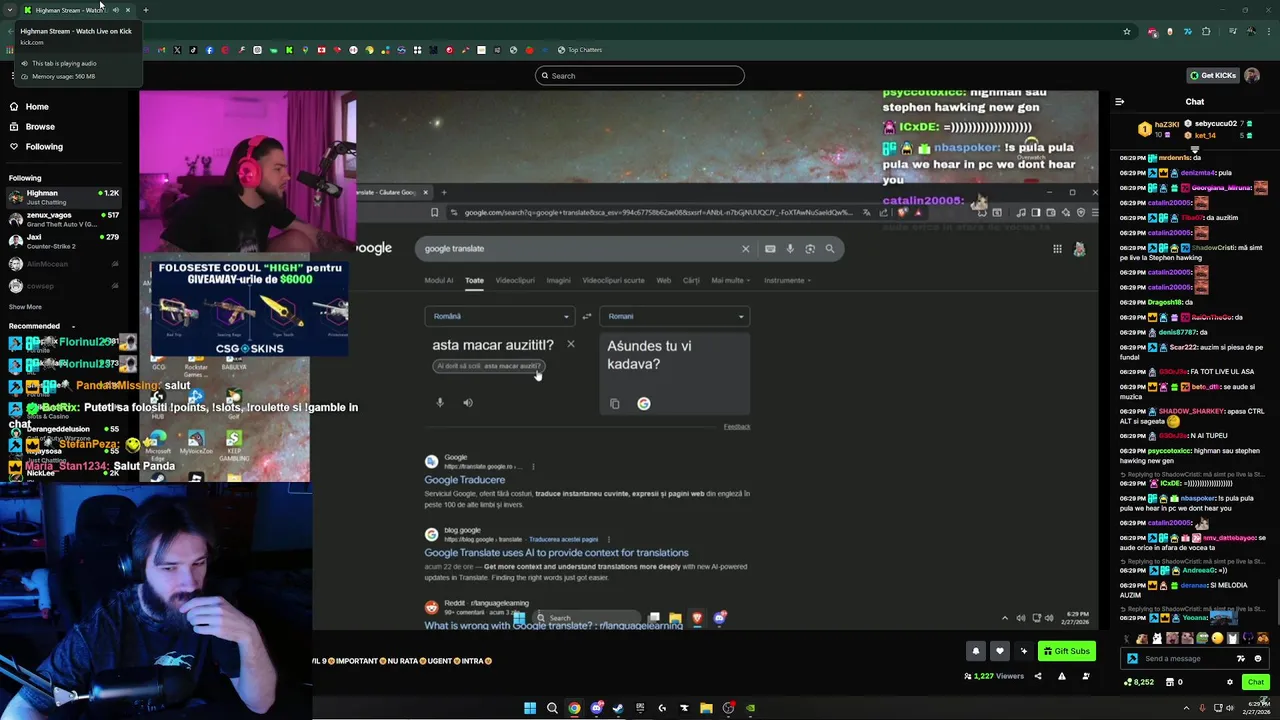The width and height of the screenshot is (1280, 720).
Task: Open the Facebook bookmark icon
Action: 209,50
